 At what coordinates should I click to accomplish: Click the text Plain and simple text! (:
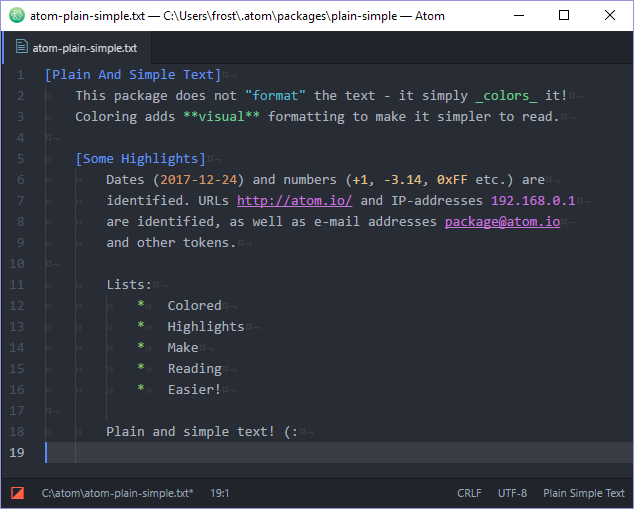[x=202, y=432]
